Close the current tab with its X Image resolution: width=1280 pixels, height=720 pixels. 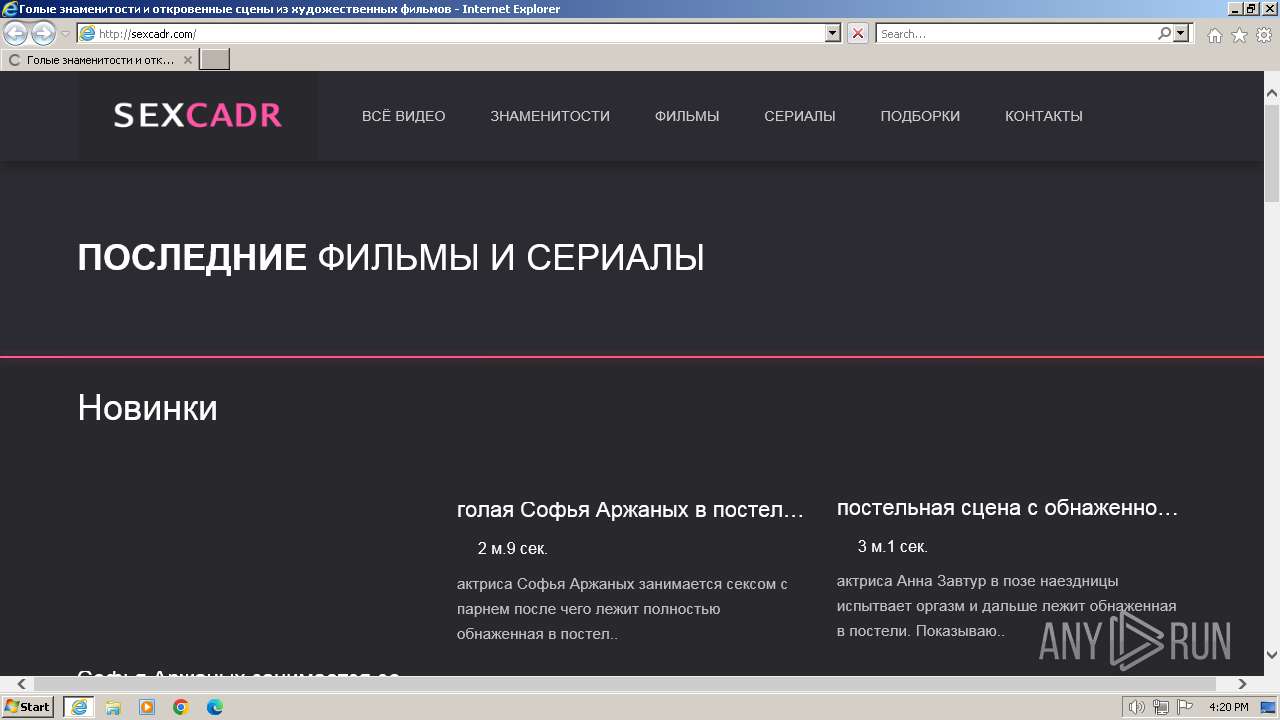(187, 60)
